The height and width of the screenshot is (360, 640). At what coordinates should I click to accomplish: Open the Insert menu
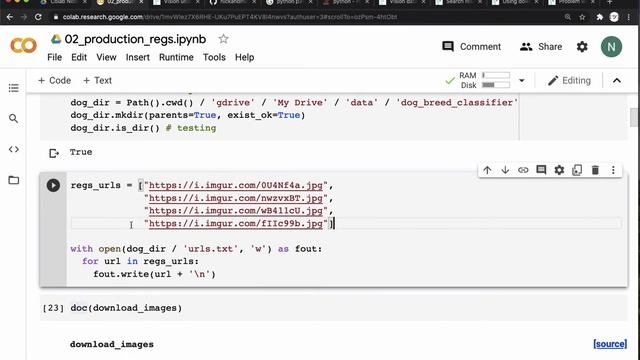click(x=138, y=57)
